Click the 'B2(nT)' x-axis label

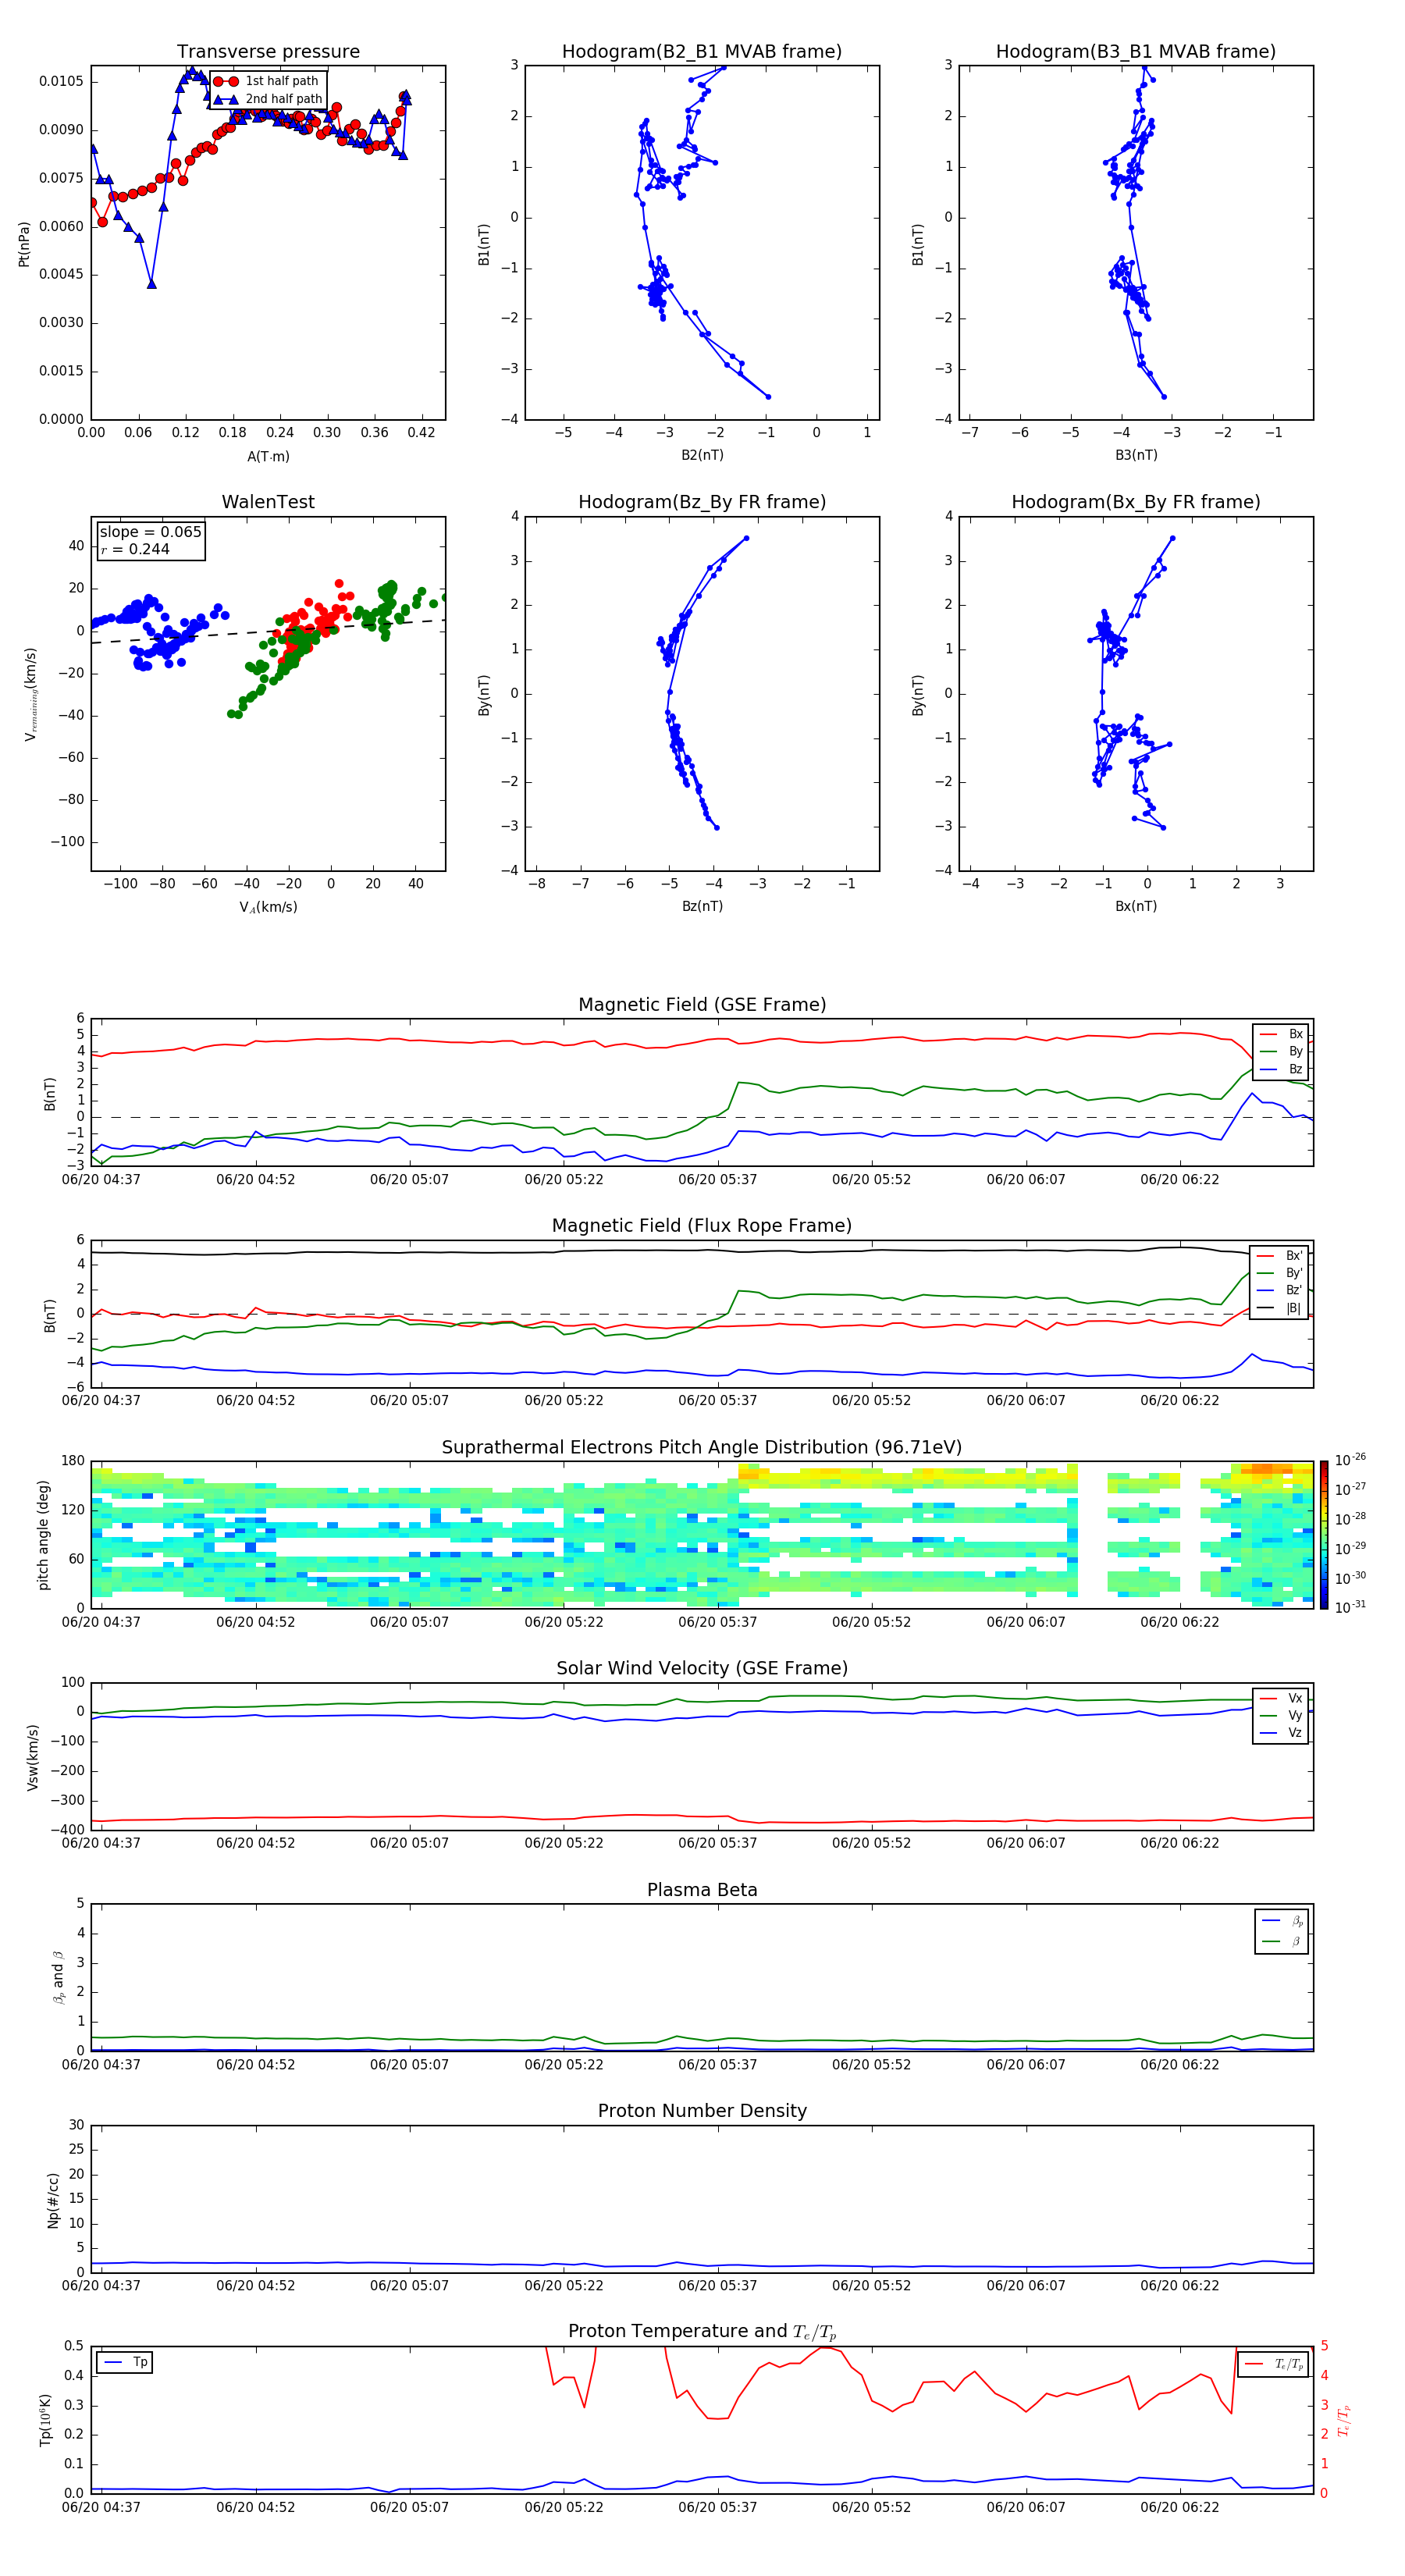point(702,455)
